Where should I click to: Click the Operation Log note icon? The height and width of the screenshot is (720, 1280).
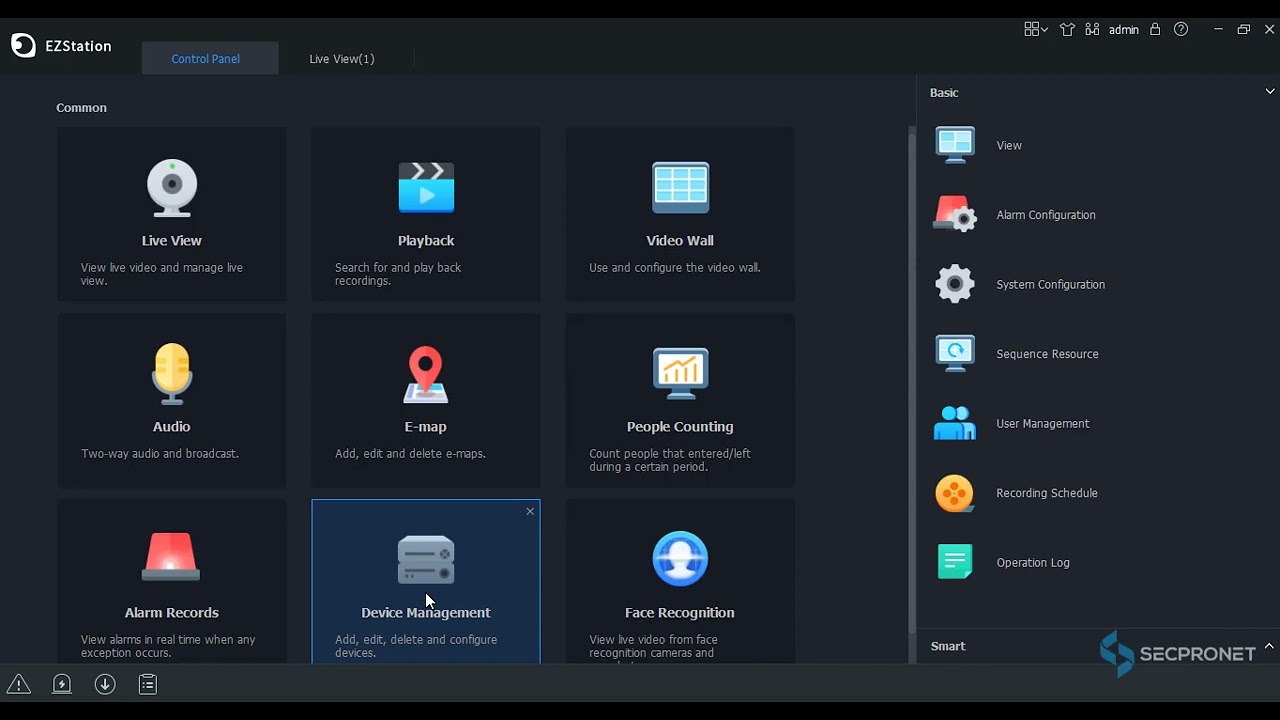[x=955, y=562]
